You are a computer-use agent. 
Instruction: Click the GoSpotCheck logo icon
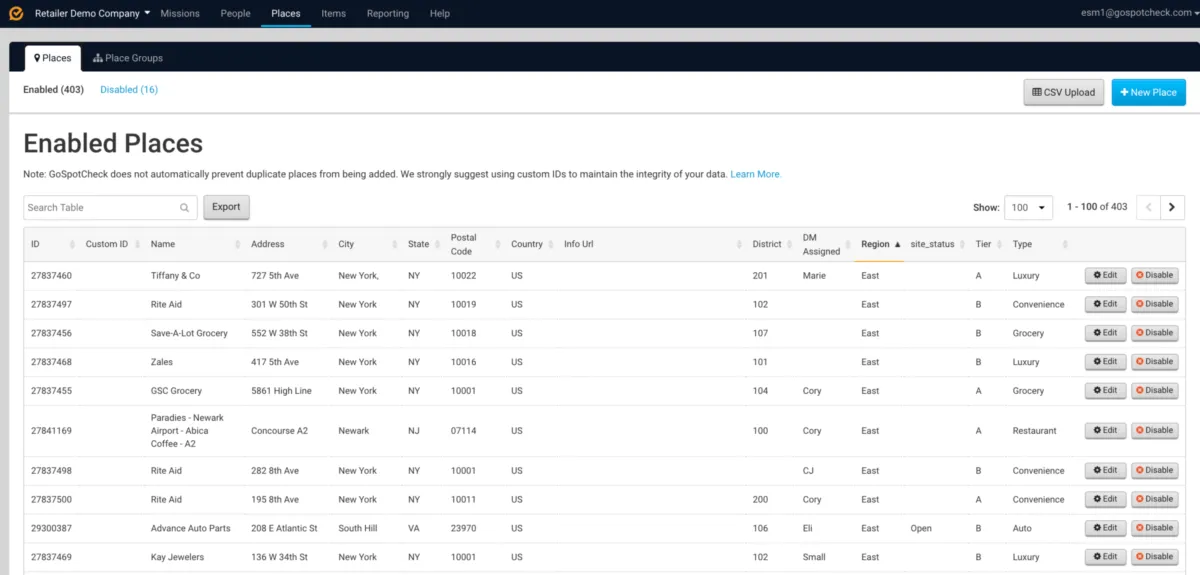(15, 13)
